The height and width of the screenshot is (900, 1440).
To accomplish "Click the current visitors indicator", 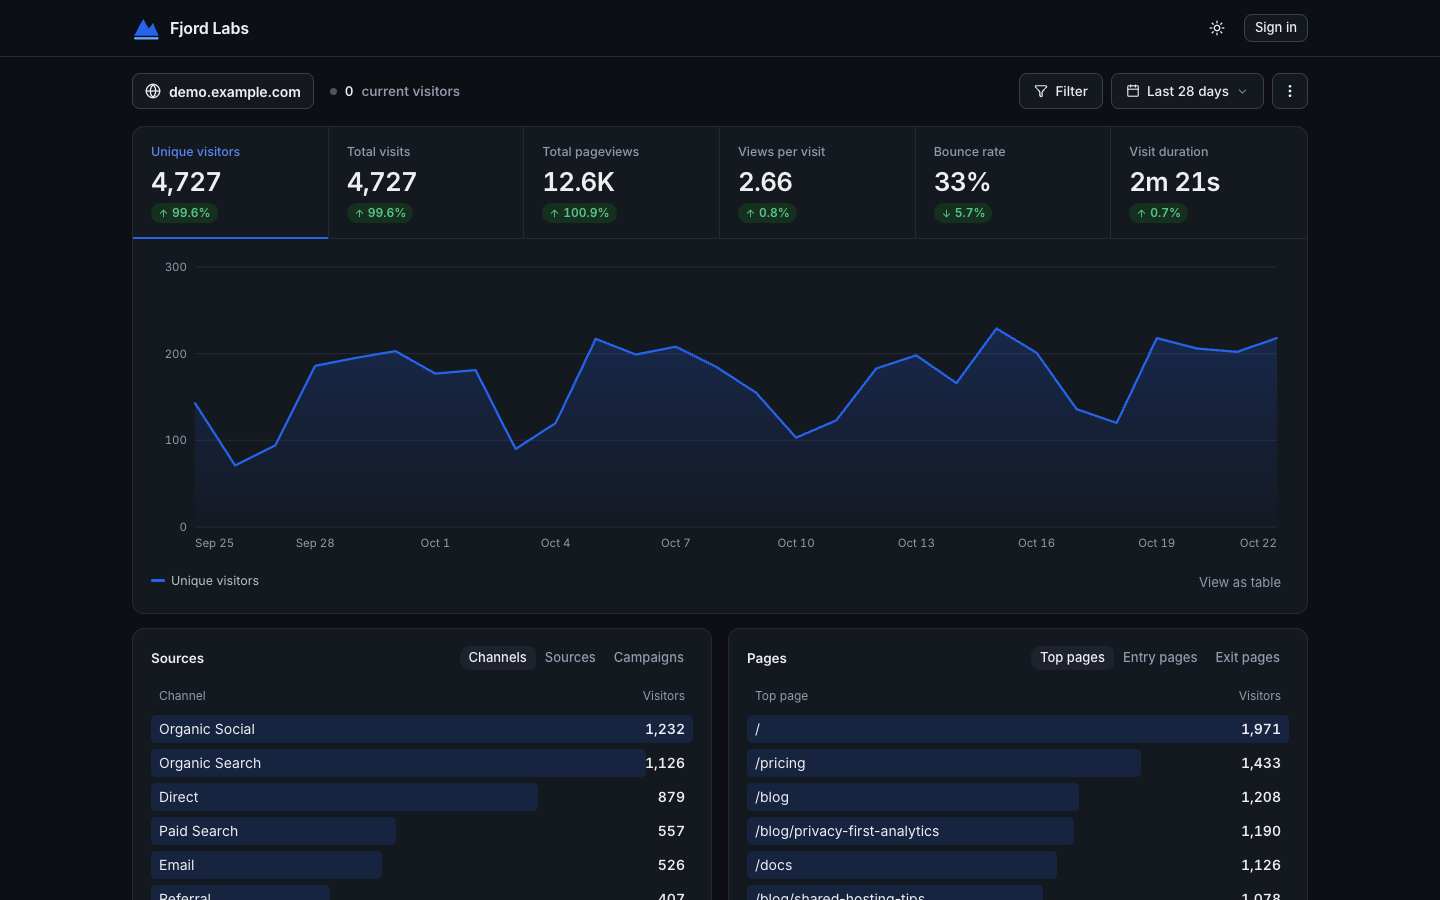I will tap(395, 91).
